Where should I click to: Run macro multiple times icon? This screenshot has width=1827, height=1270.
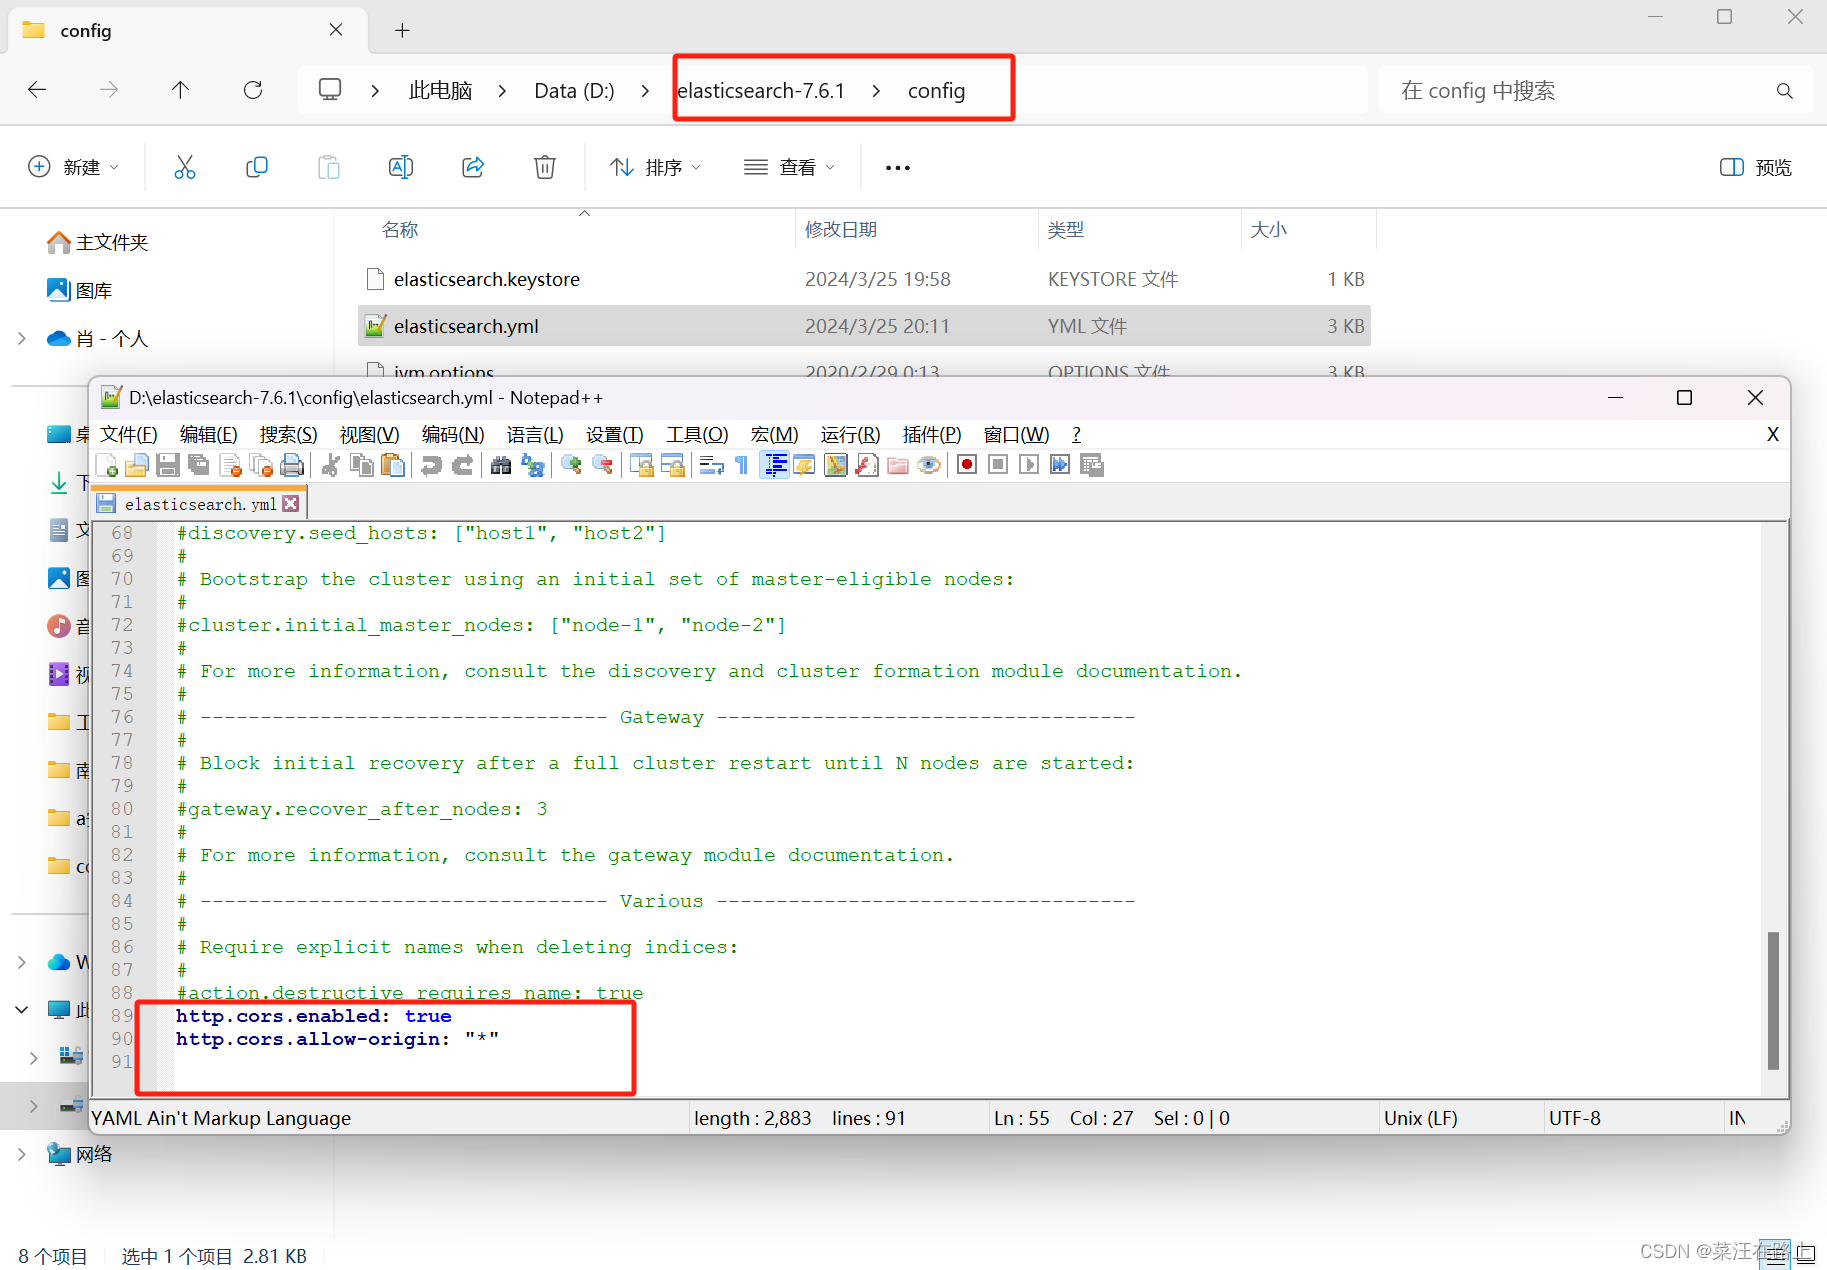[x=1060, y=465]
